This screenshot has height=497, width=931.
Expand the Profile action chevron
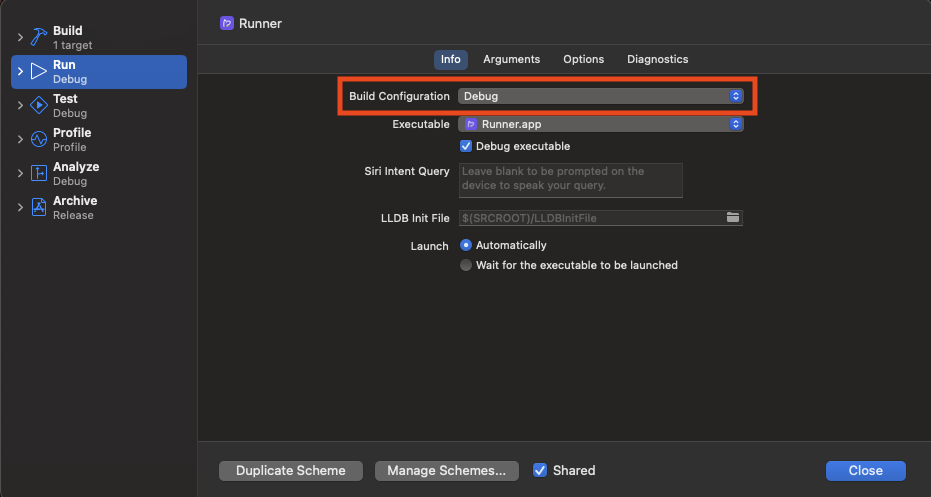[20, 140]
